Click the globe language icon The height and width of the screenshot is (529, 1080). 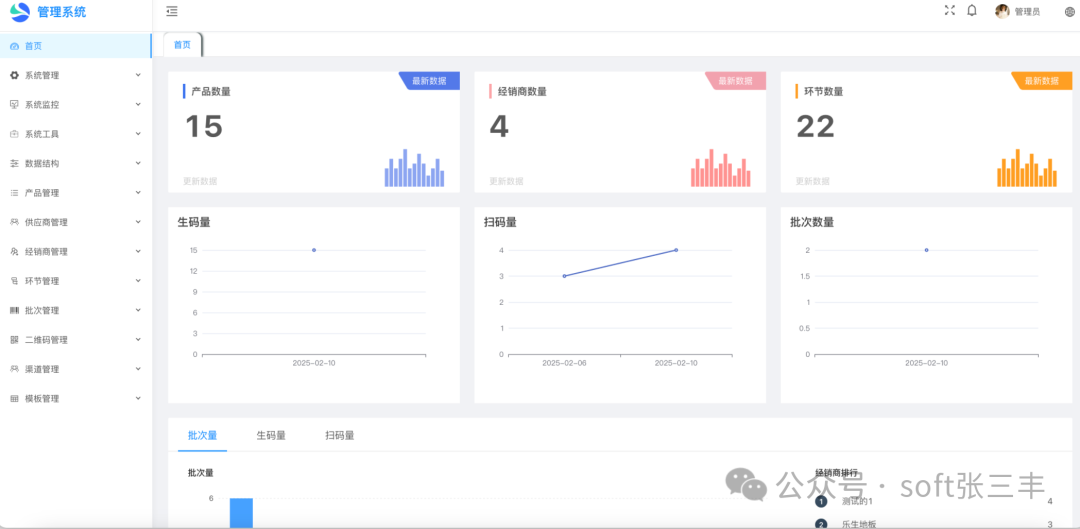tap(1069, 12)
